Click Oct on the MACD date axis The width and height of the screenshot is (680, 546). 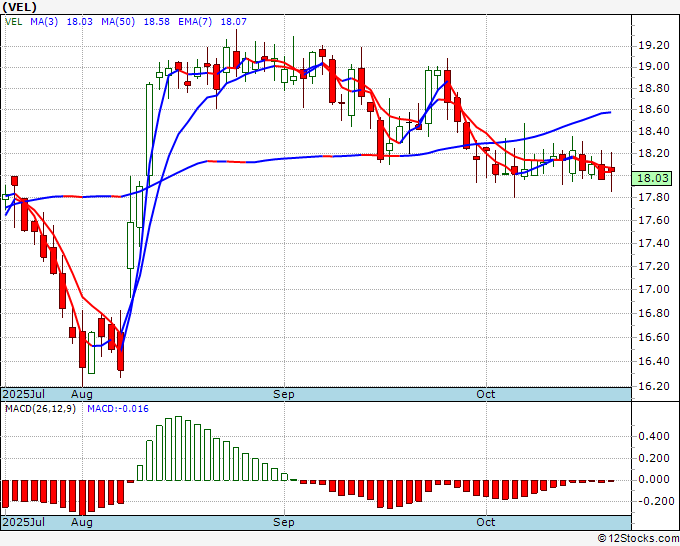pyautogui.click(x=485, y=522)
